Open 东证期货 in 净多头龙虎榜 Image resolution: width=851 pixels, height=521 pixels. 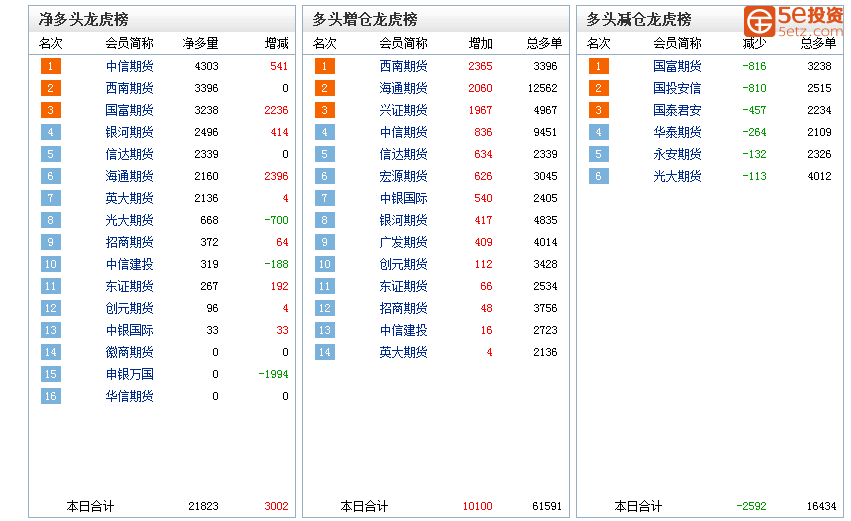(129, 286)
